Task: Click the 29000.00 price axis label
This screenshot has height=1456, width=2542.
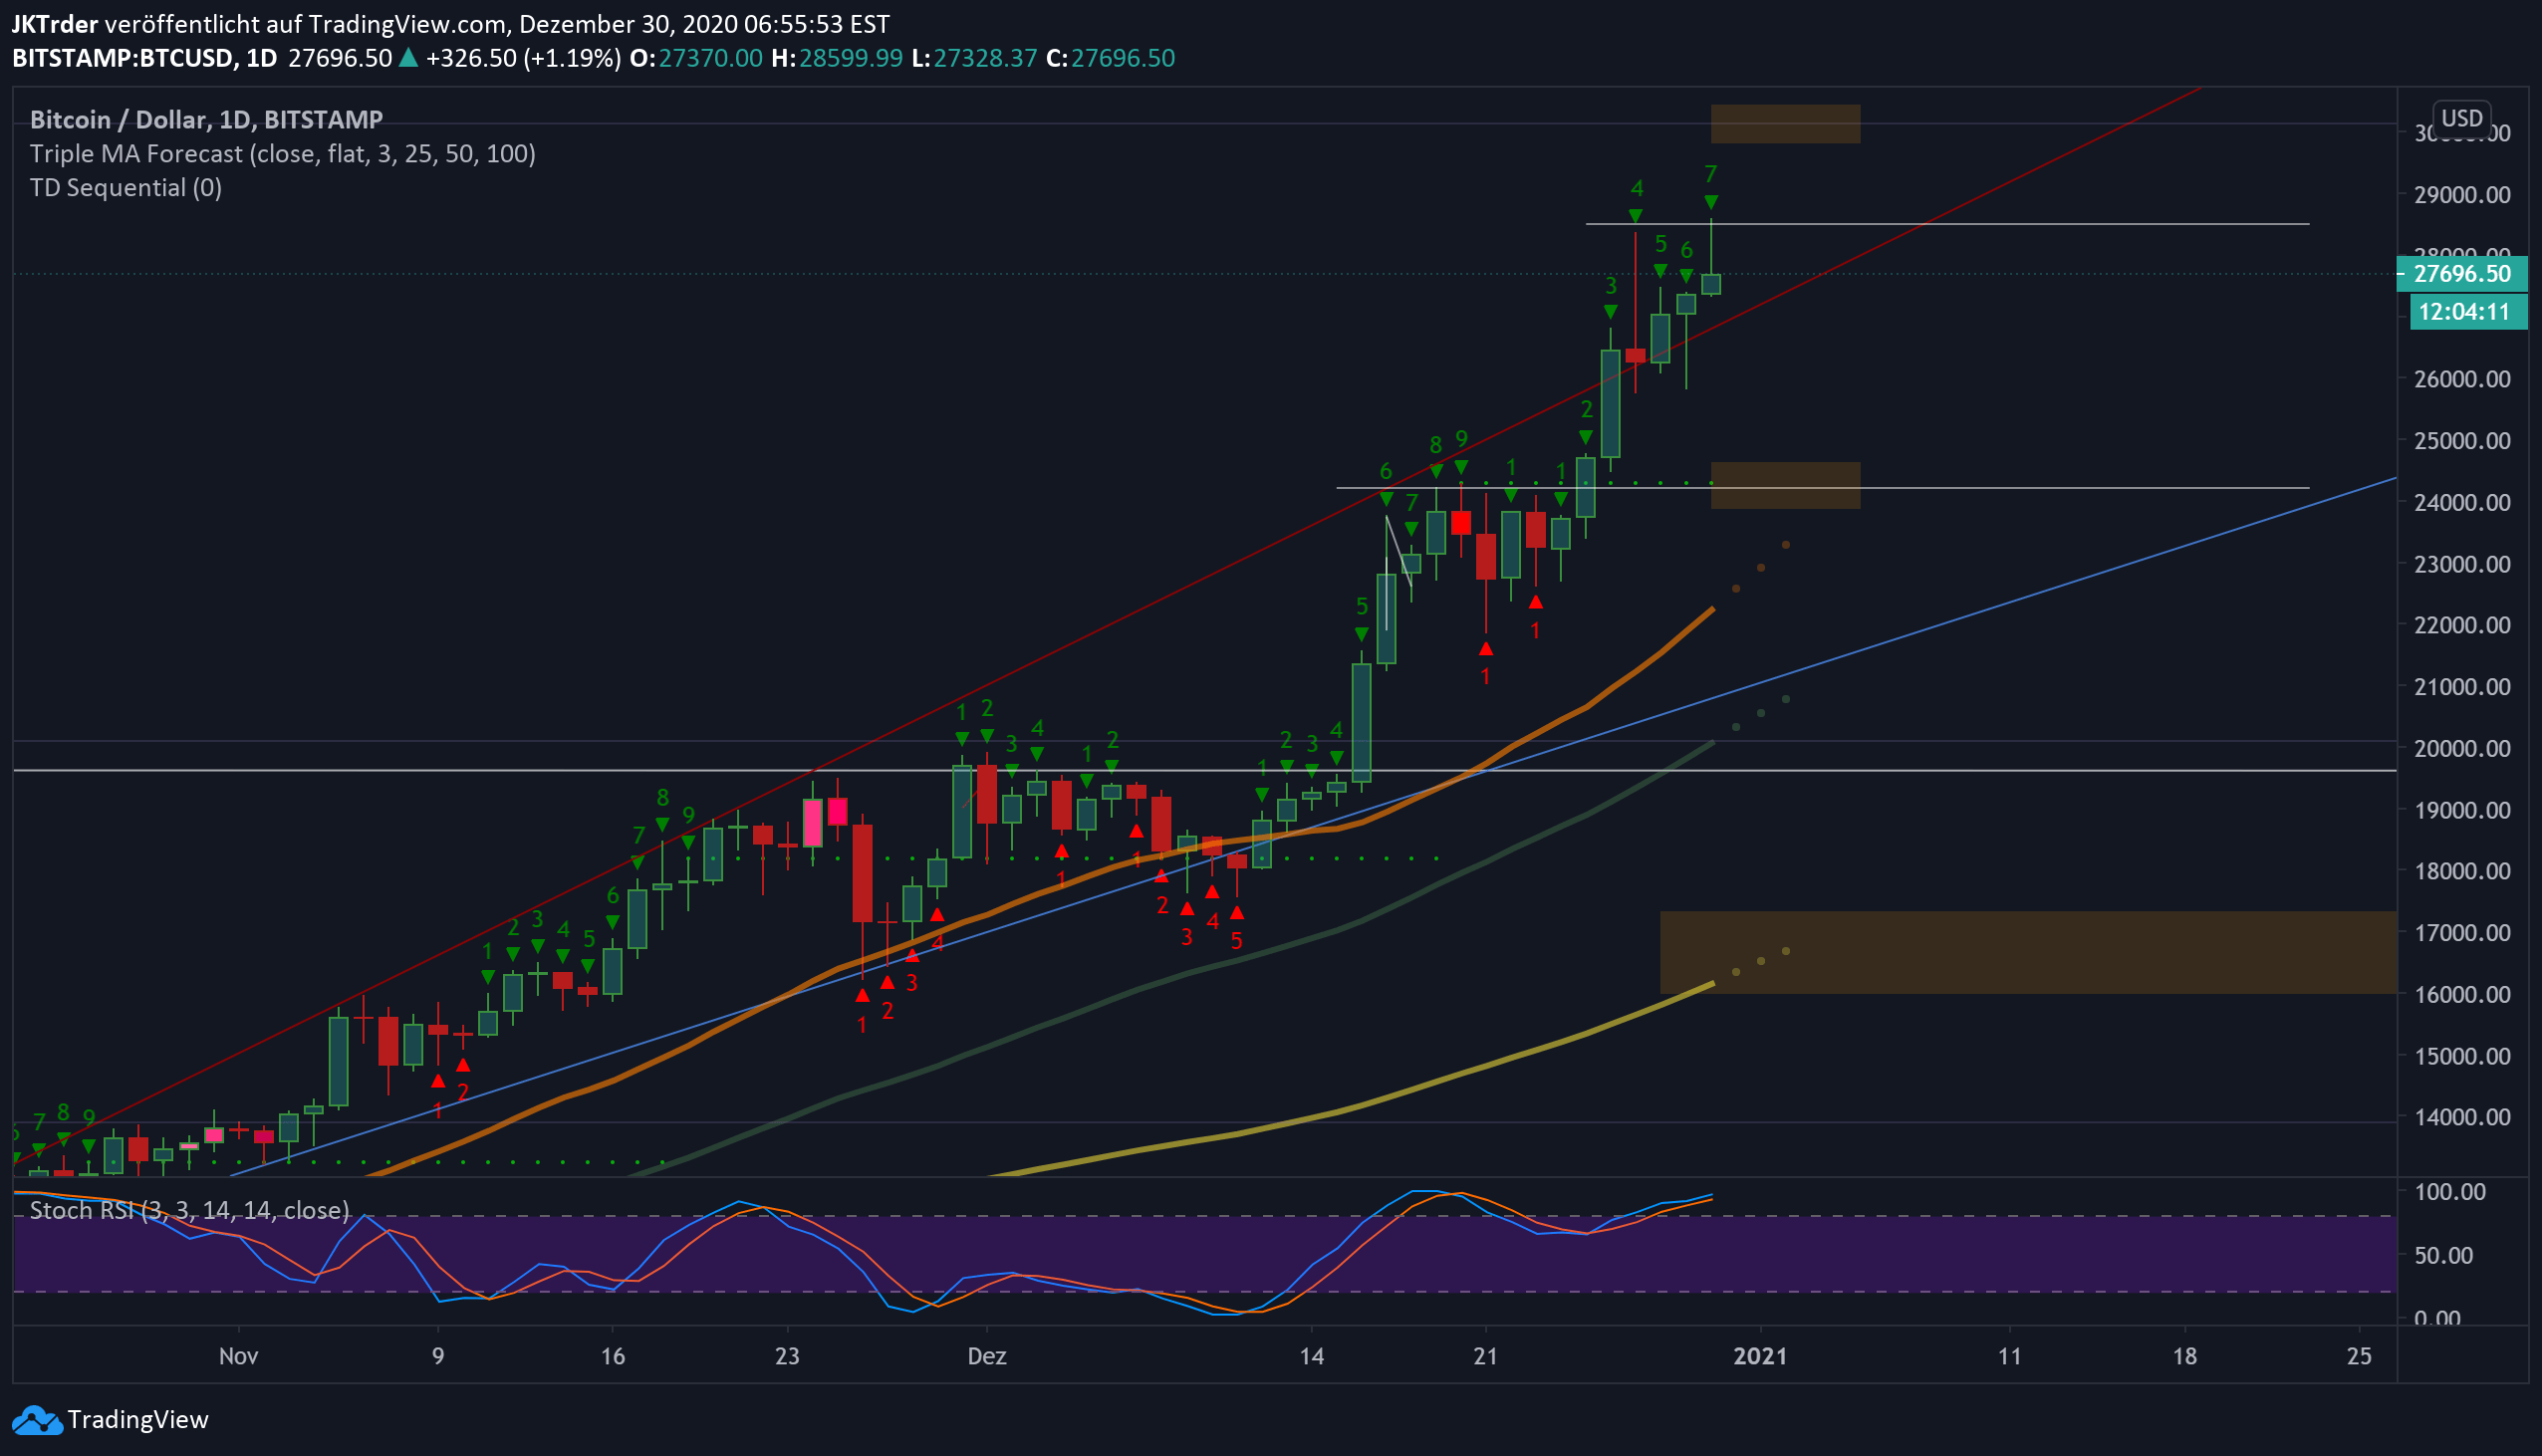Action: (x=2462, y=195)
